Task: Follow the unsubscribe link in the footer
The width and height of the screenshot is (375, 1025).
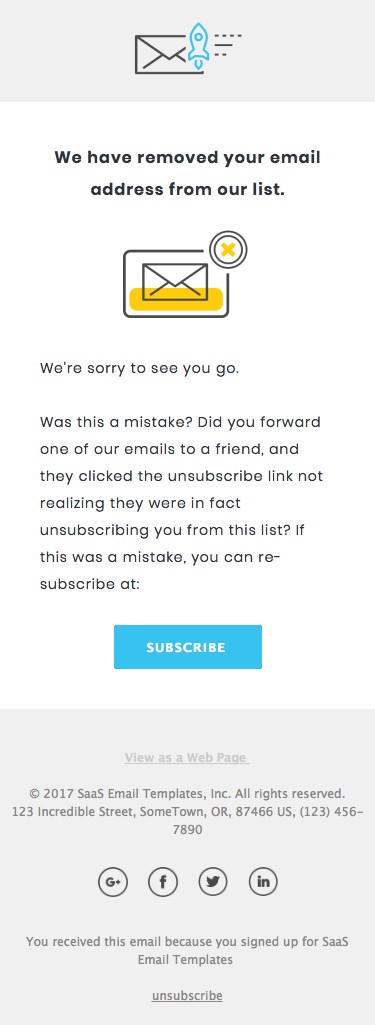Action: pos(188,996)
